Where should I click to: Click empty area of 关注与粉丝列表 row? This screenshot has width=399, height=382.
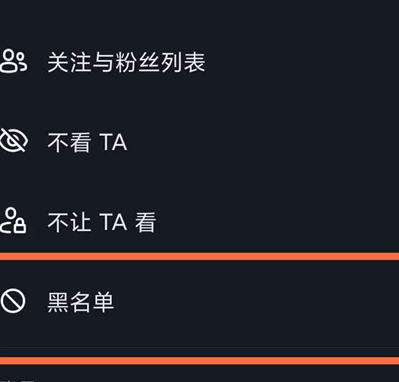(x=300, y=62)
